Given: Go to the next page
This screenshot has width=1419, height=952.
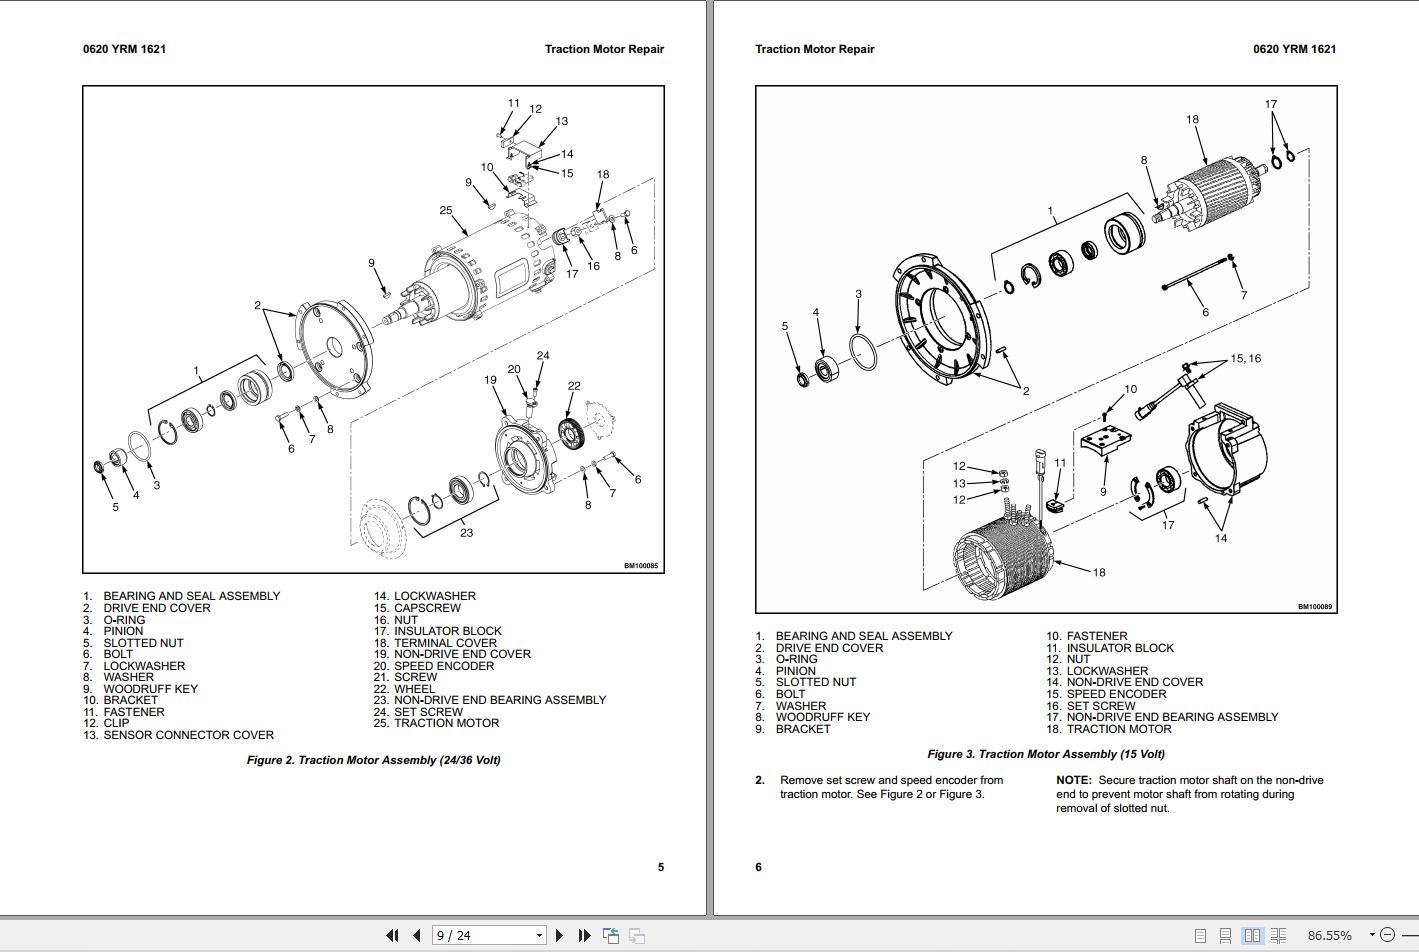Looking at the screenshot, I should 560,936.
